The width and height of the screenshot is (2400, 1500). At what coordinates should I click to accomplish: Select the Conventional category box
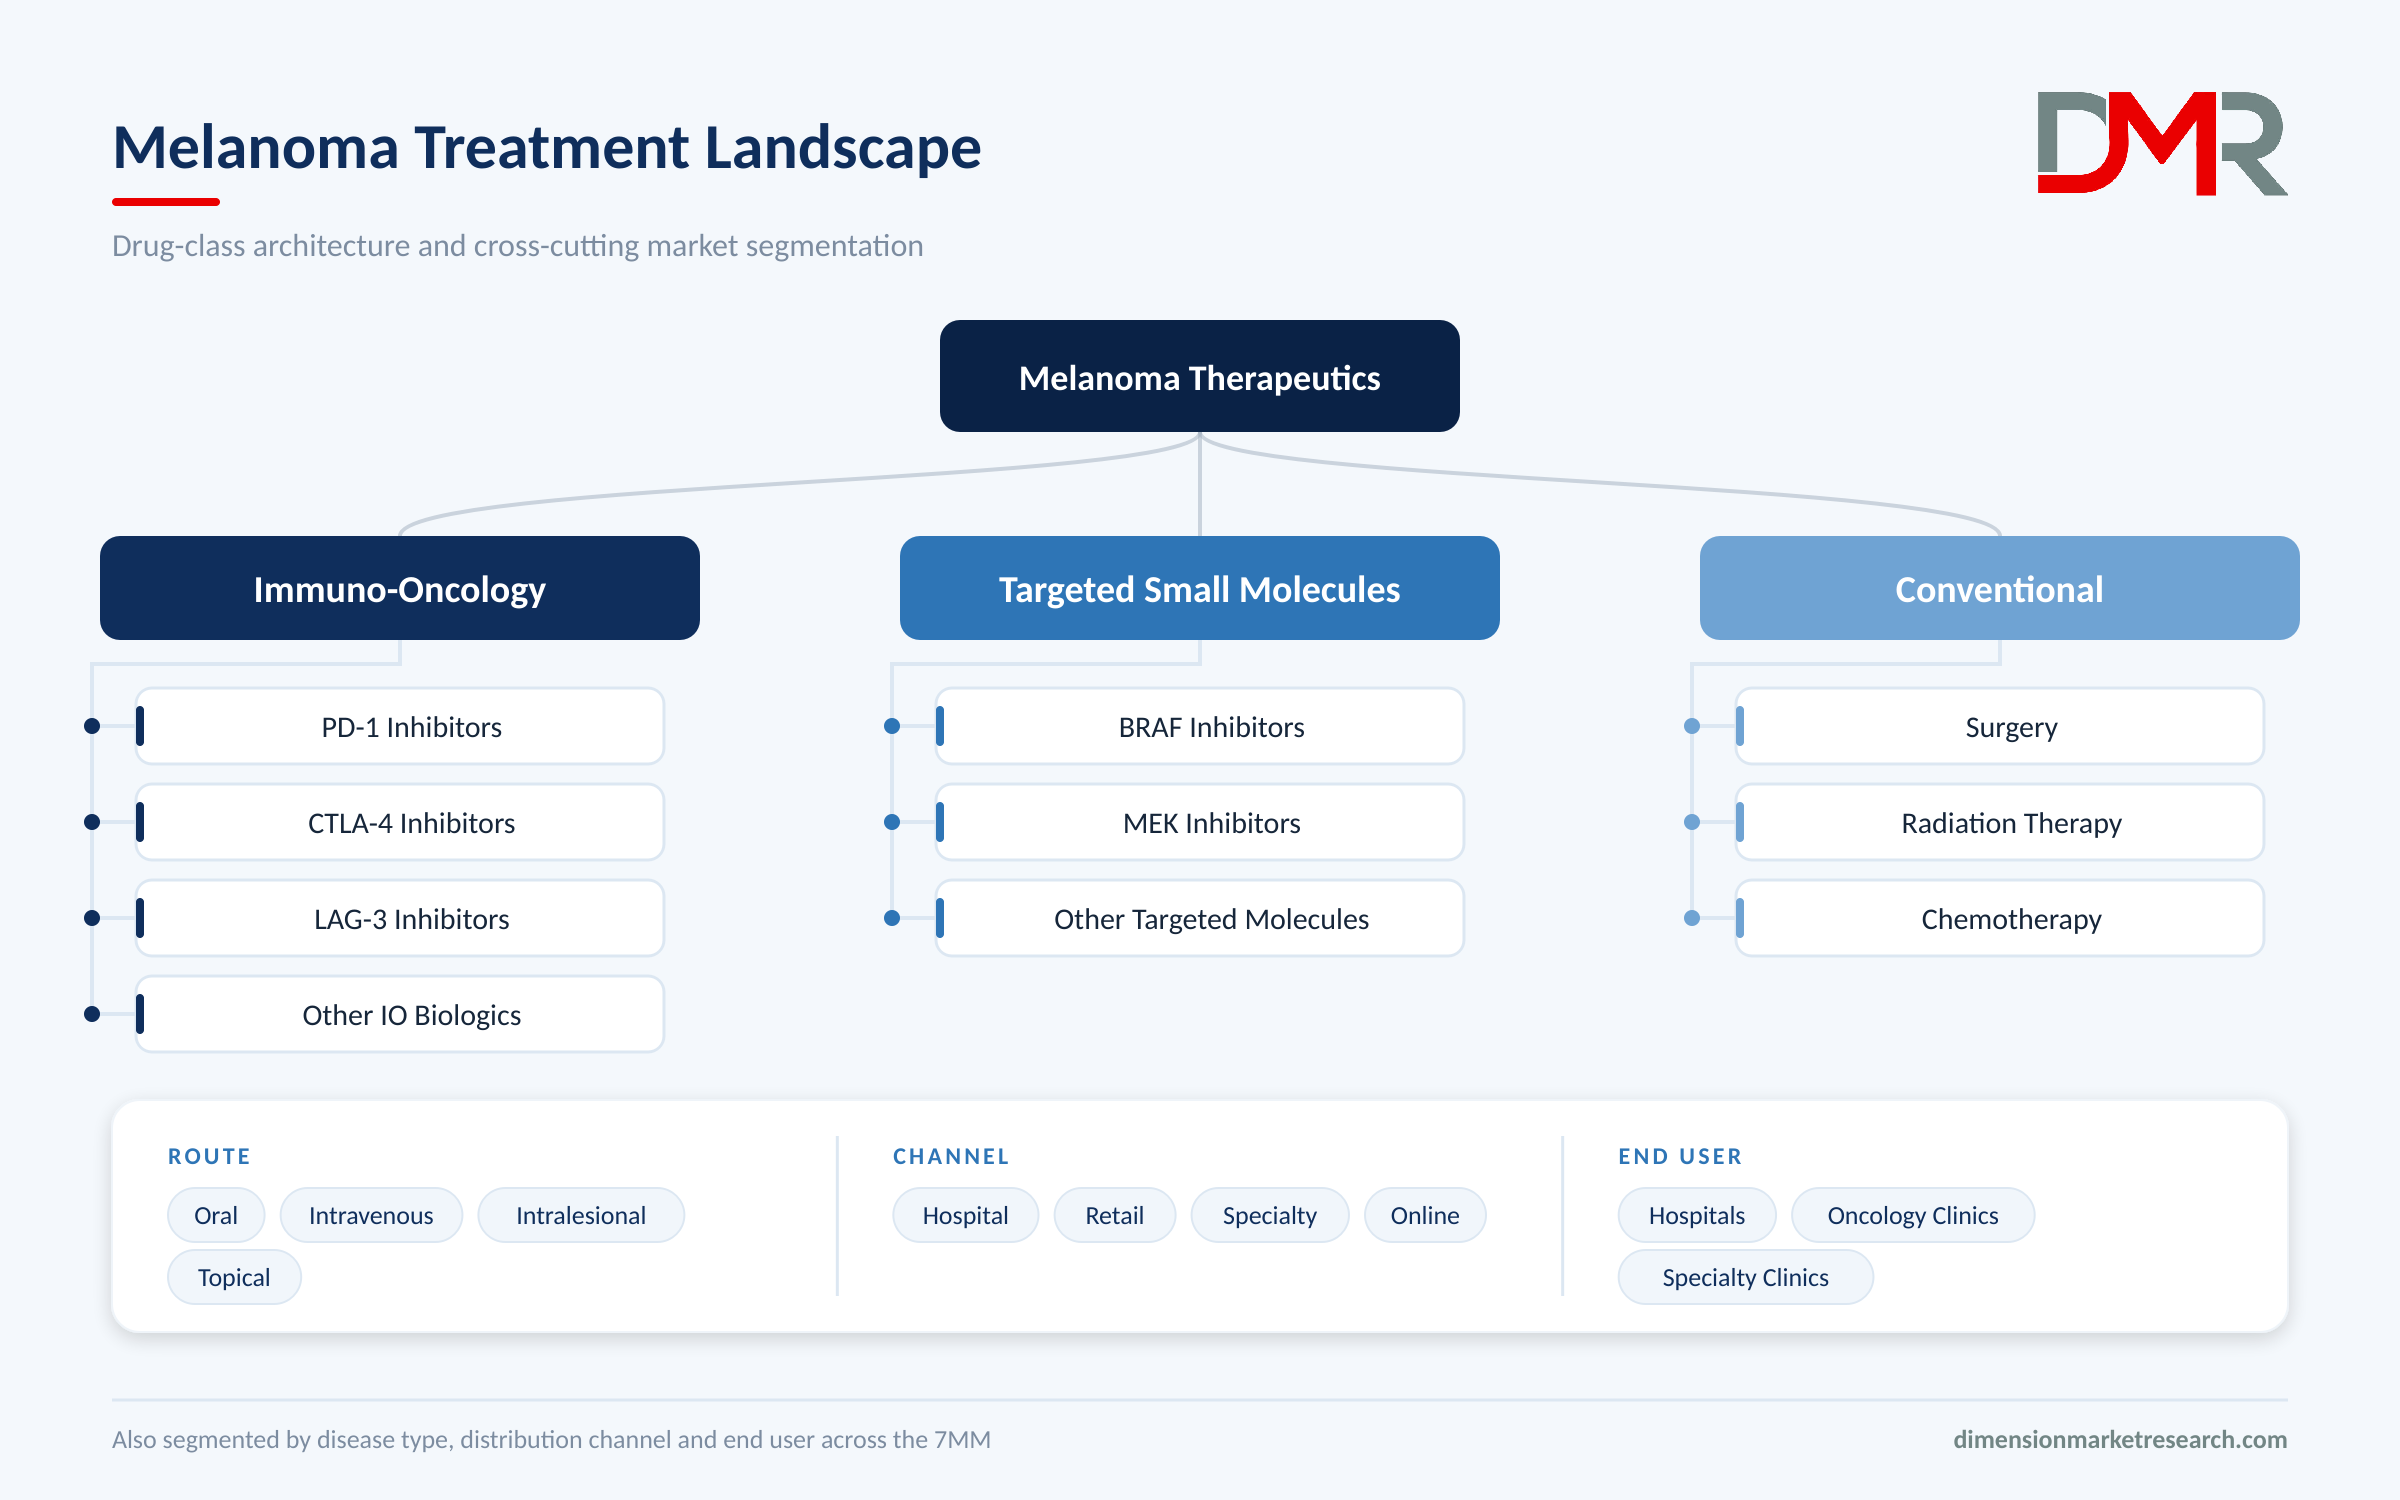[2000, 588]
